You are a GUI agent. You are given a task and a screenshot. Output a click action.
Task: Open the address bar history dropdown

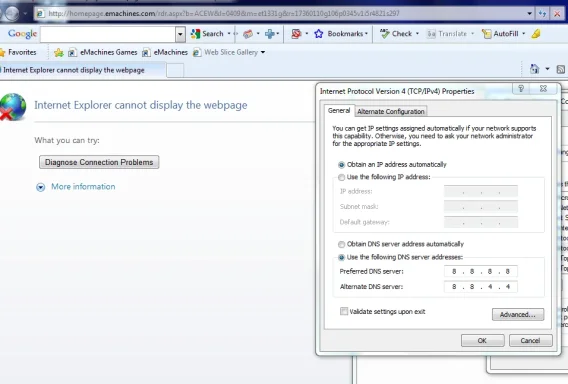click(x=529, y=14)
